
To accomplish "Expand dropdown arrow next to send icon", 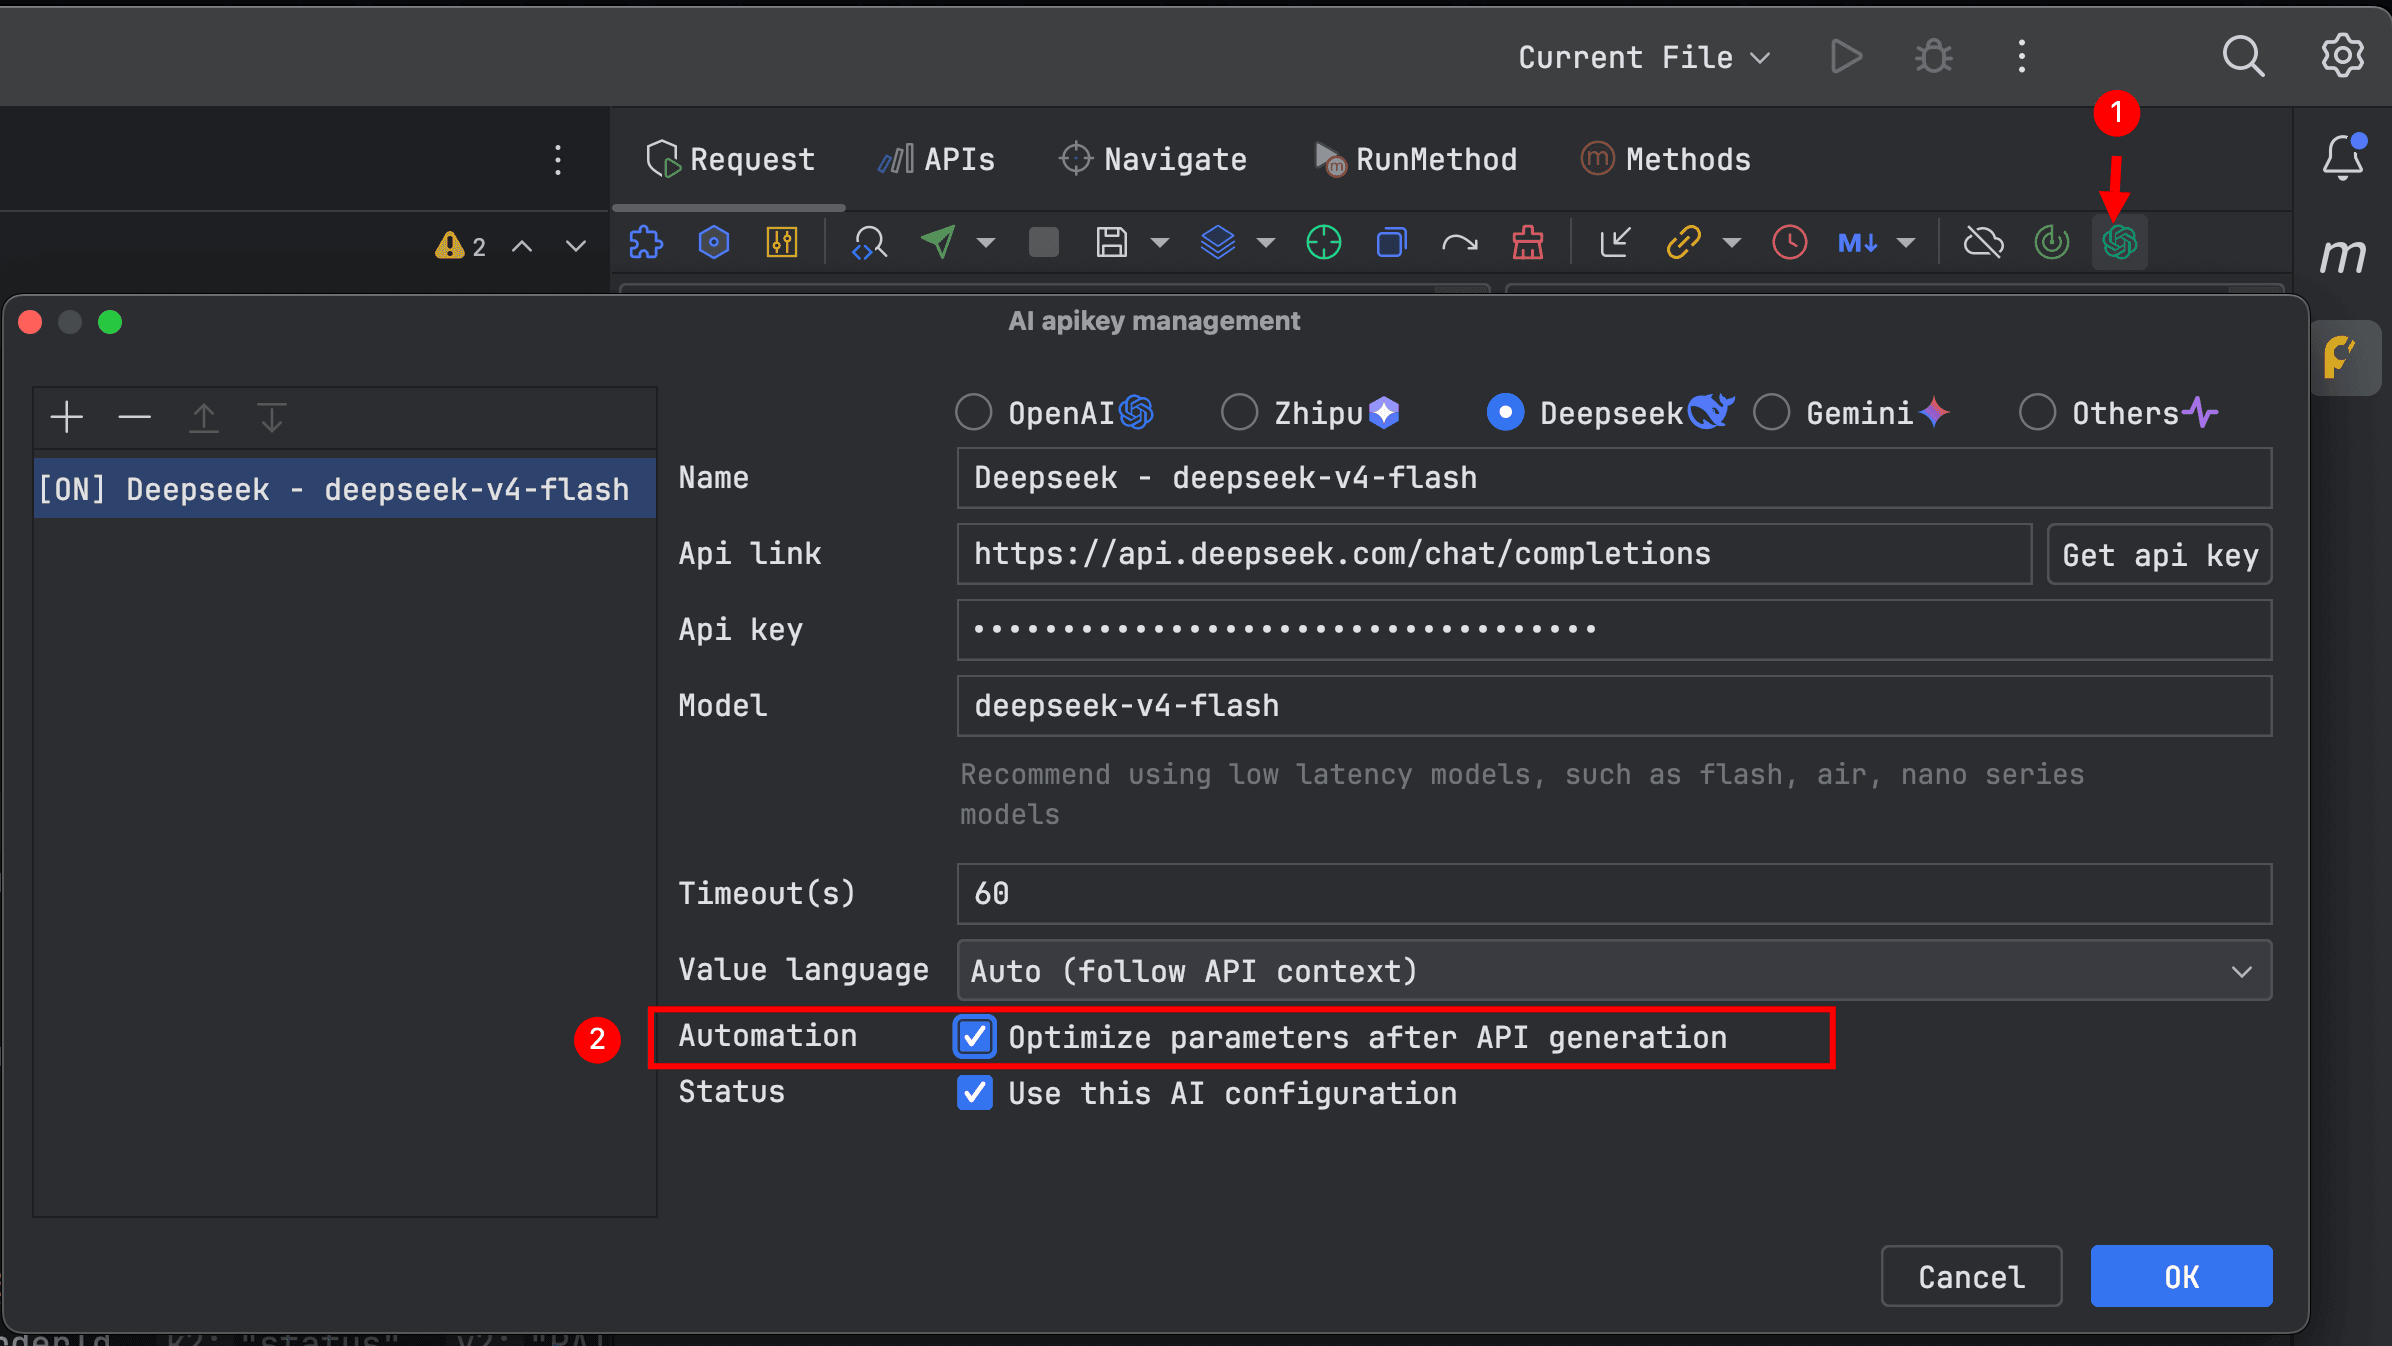I will point(986,242).
